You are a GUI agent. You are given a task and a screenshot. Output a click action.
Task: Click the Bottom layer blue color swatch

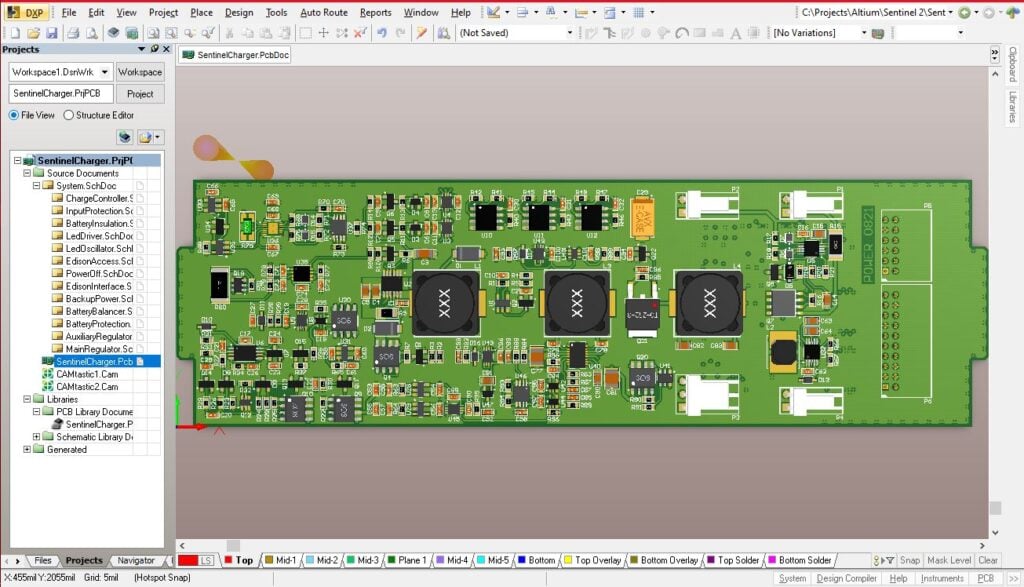point(522,560)
